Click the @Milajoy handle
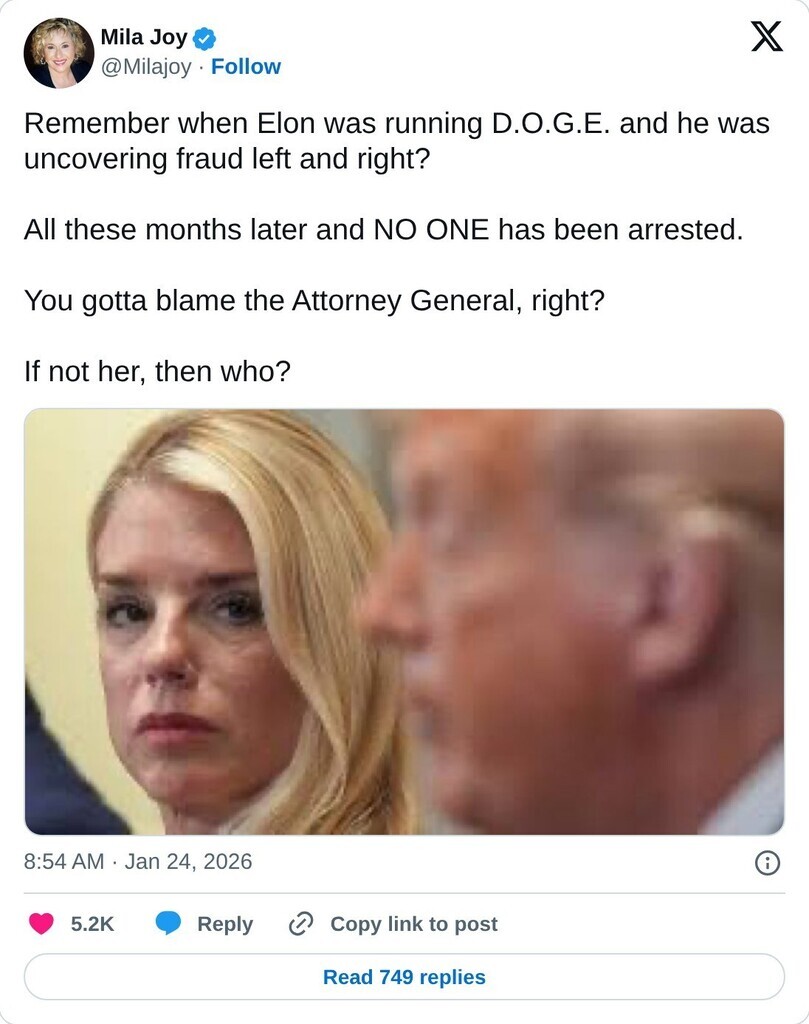 click(x=146, y=67)
